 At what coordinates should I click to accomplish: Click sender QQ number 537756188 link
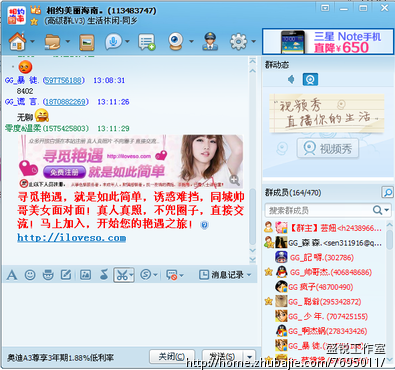pos(63,80)
